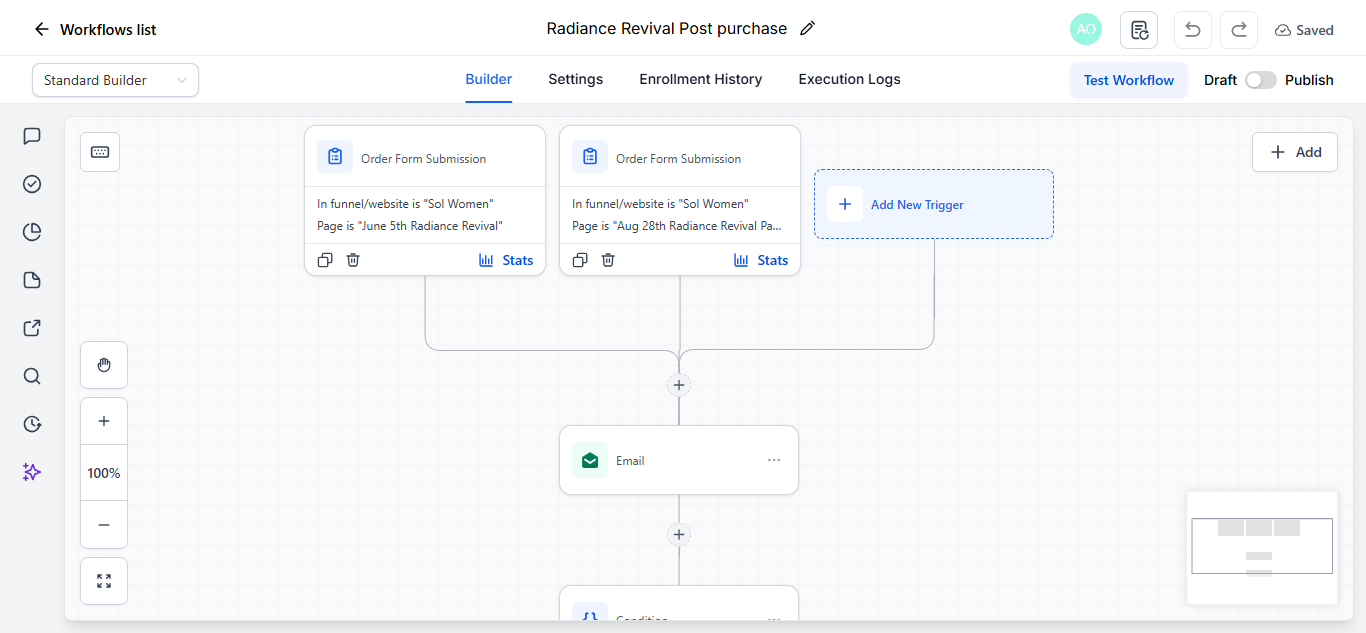The width and height of the screenshot is (1366, 633).
Task: Click the Aug 28th "In funnel/website is Sol Women" text
Action: coord(660,204)
